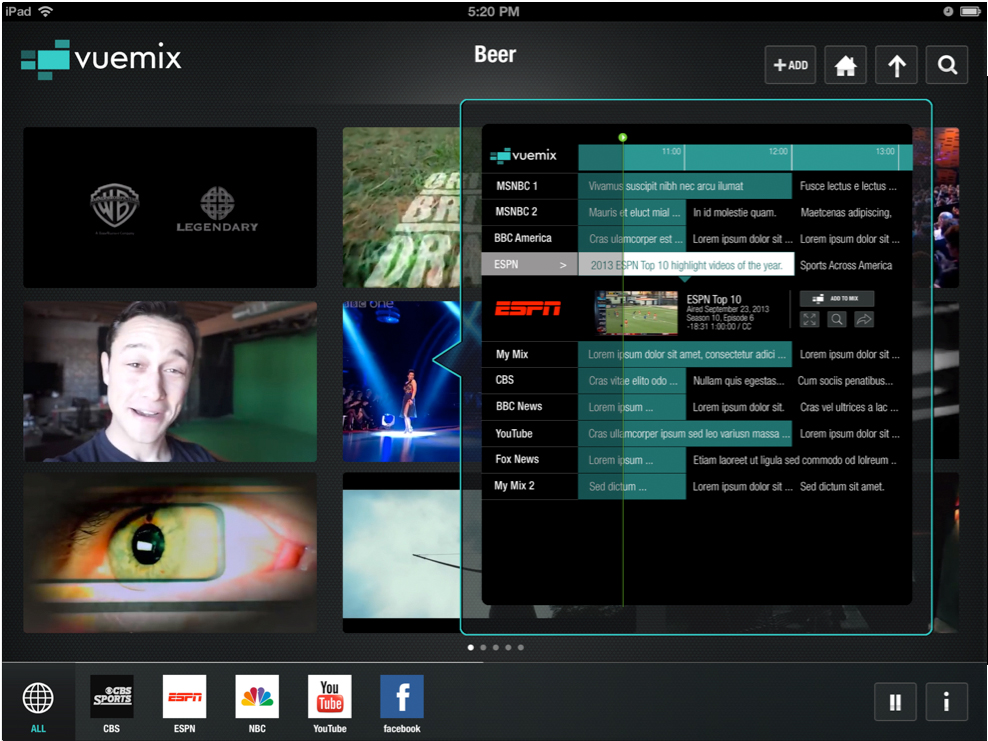
Task: Select NBC peacock source icon
Action: [x=257, y=697]
